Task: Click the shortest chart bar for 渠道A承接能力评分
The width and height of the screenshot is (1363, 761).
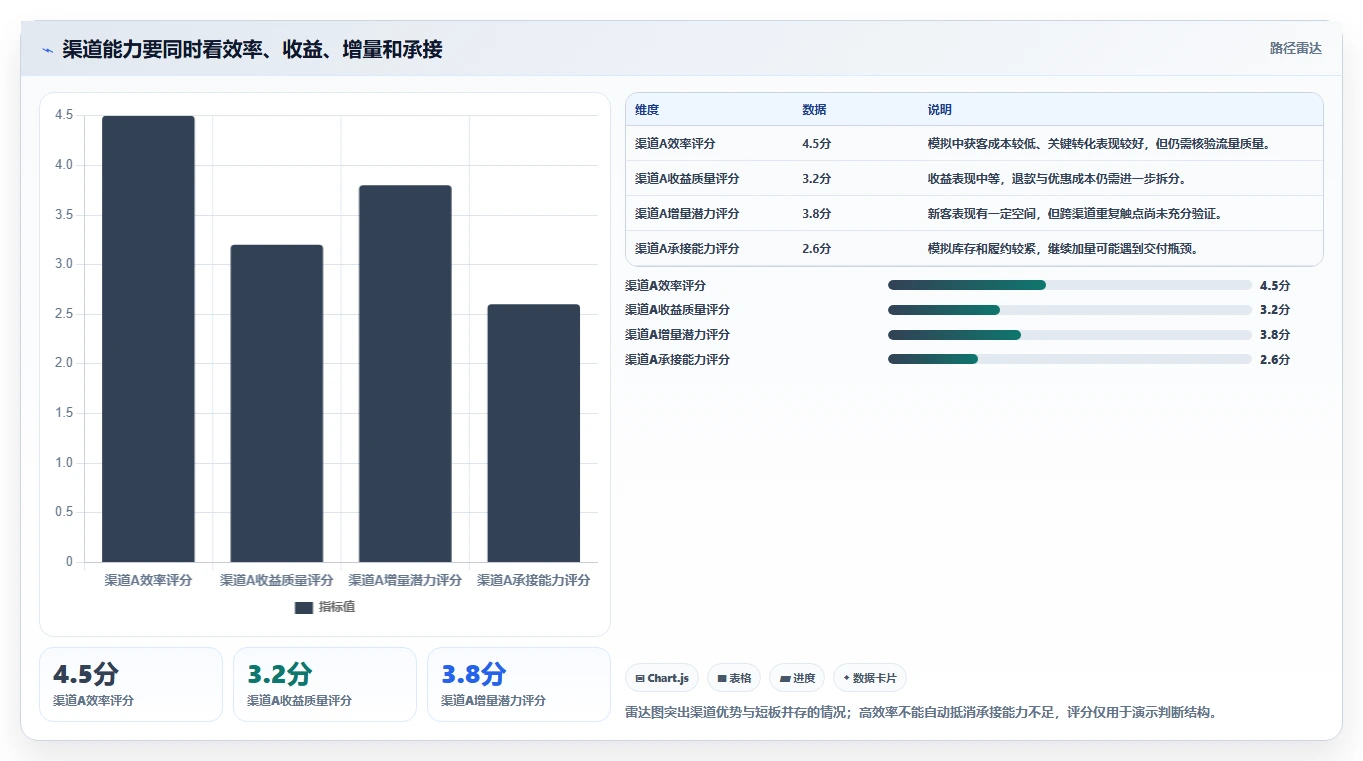Action: pyautogui.click(x=533, y=433)
